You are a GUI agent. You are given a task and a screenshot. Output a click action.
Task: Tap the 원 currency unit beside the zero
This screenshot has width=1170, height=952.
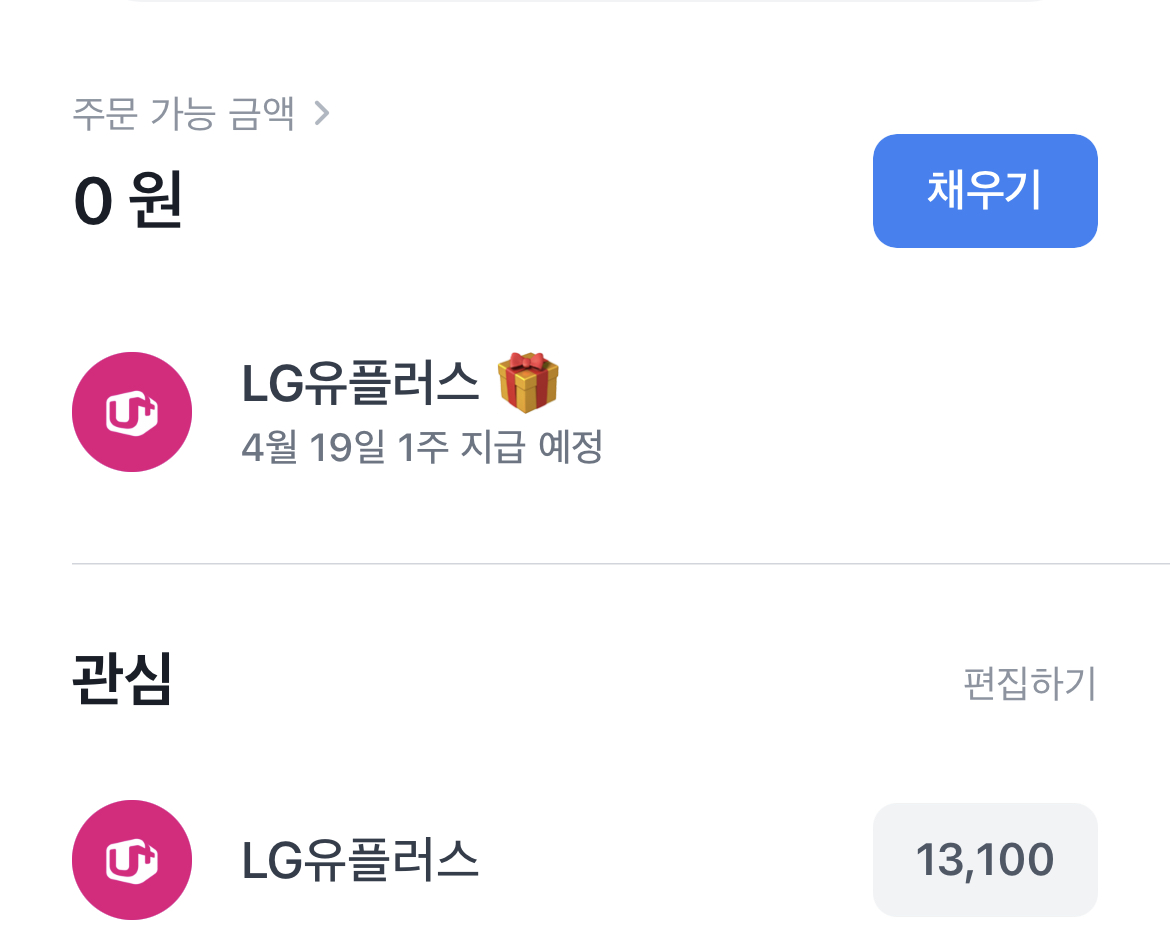157,201
